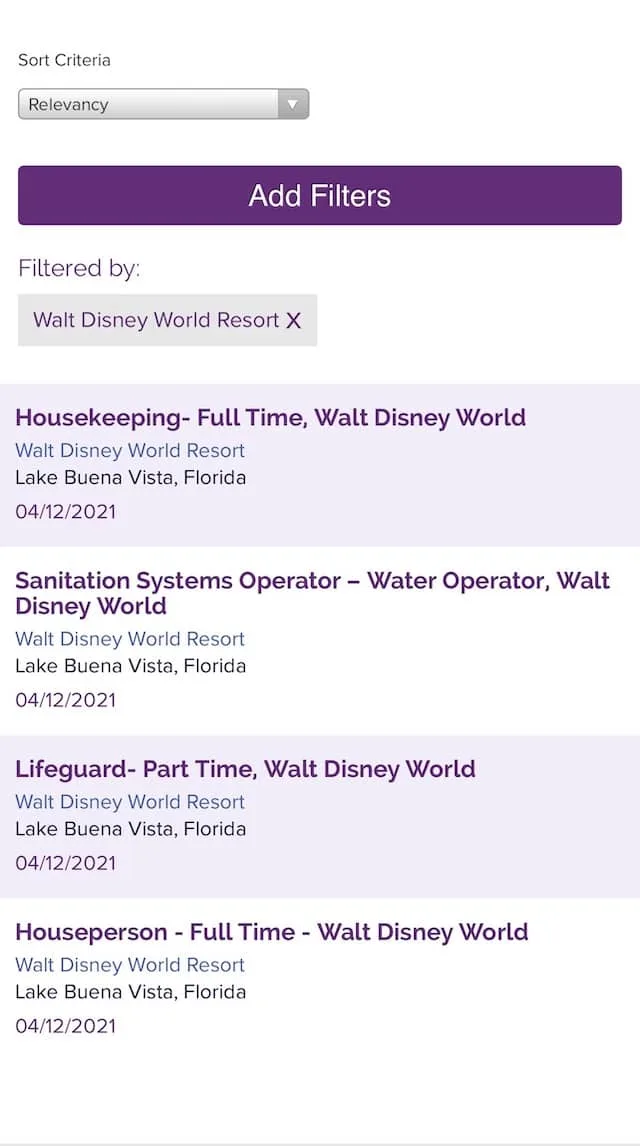Click the arrow on the sort dropdown

tap(293, 104)
